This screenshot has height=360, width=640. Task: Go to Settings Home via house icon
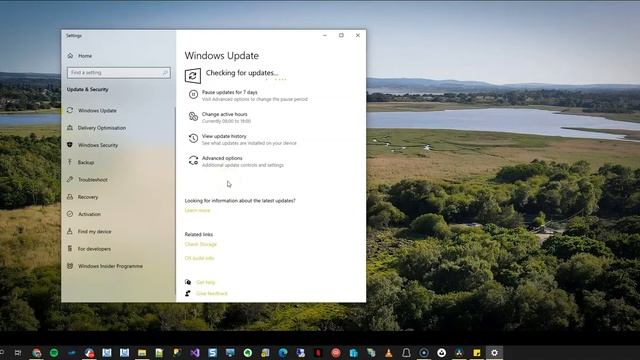coord(70,56)
